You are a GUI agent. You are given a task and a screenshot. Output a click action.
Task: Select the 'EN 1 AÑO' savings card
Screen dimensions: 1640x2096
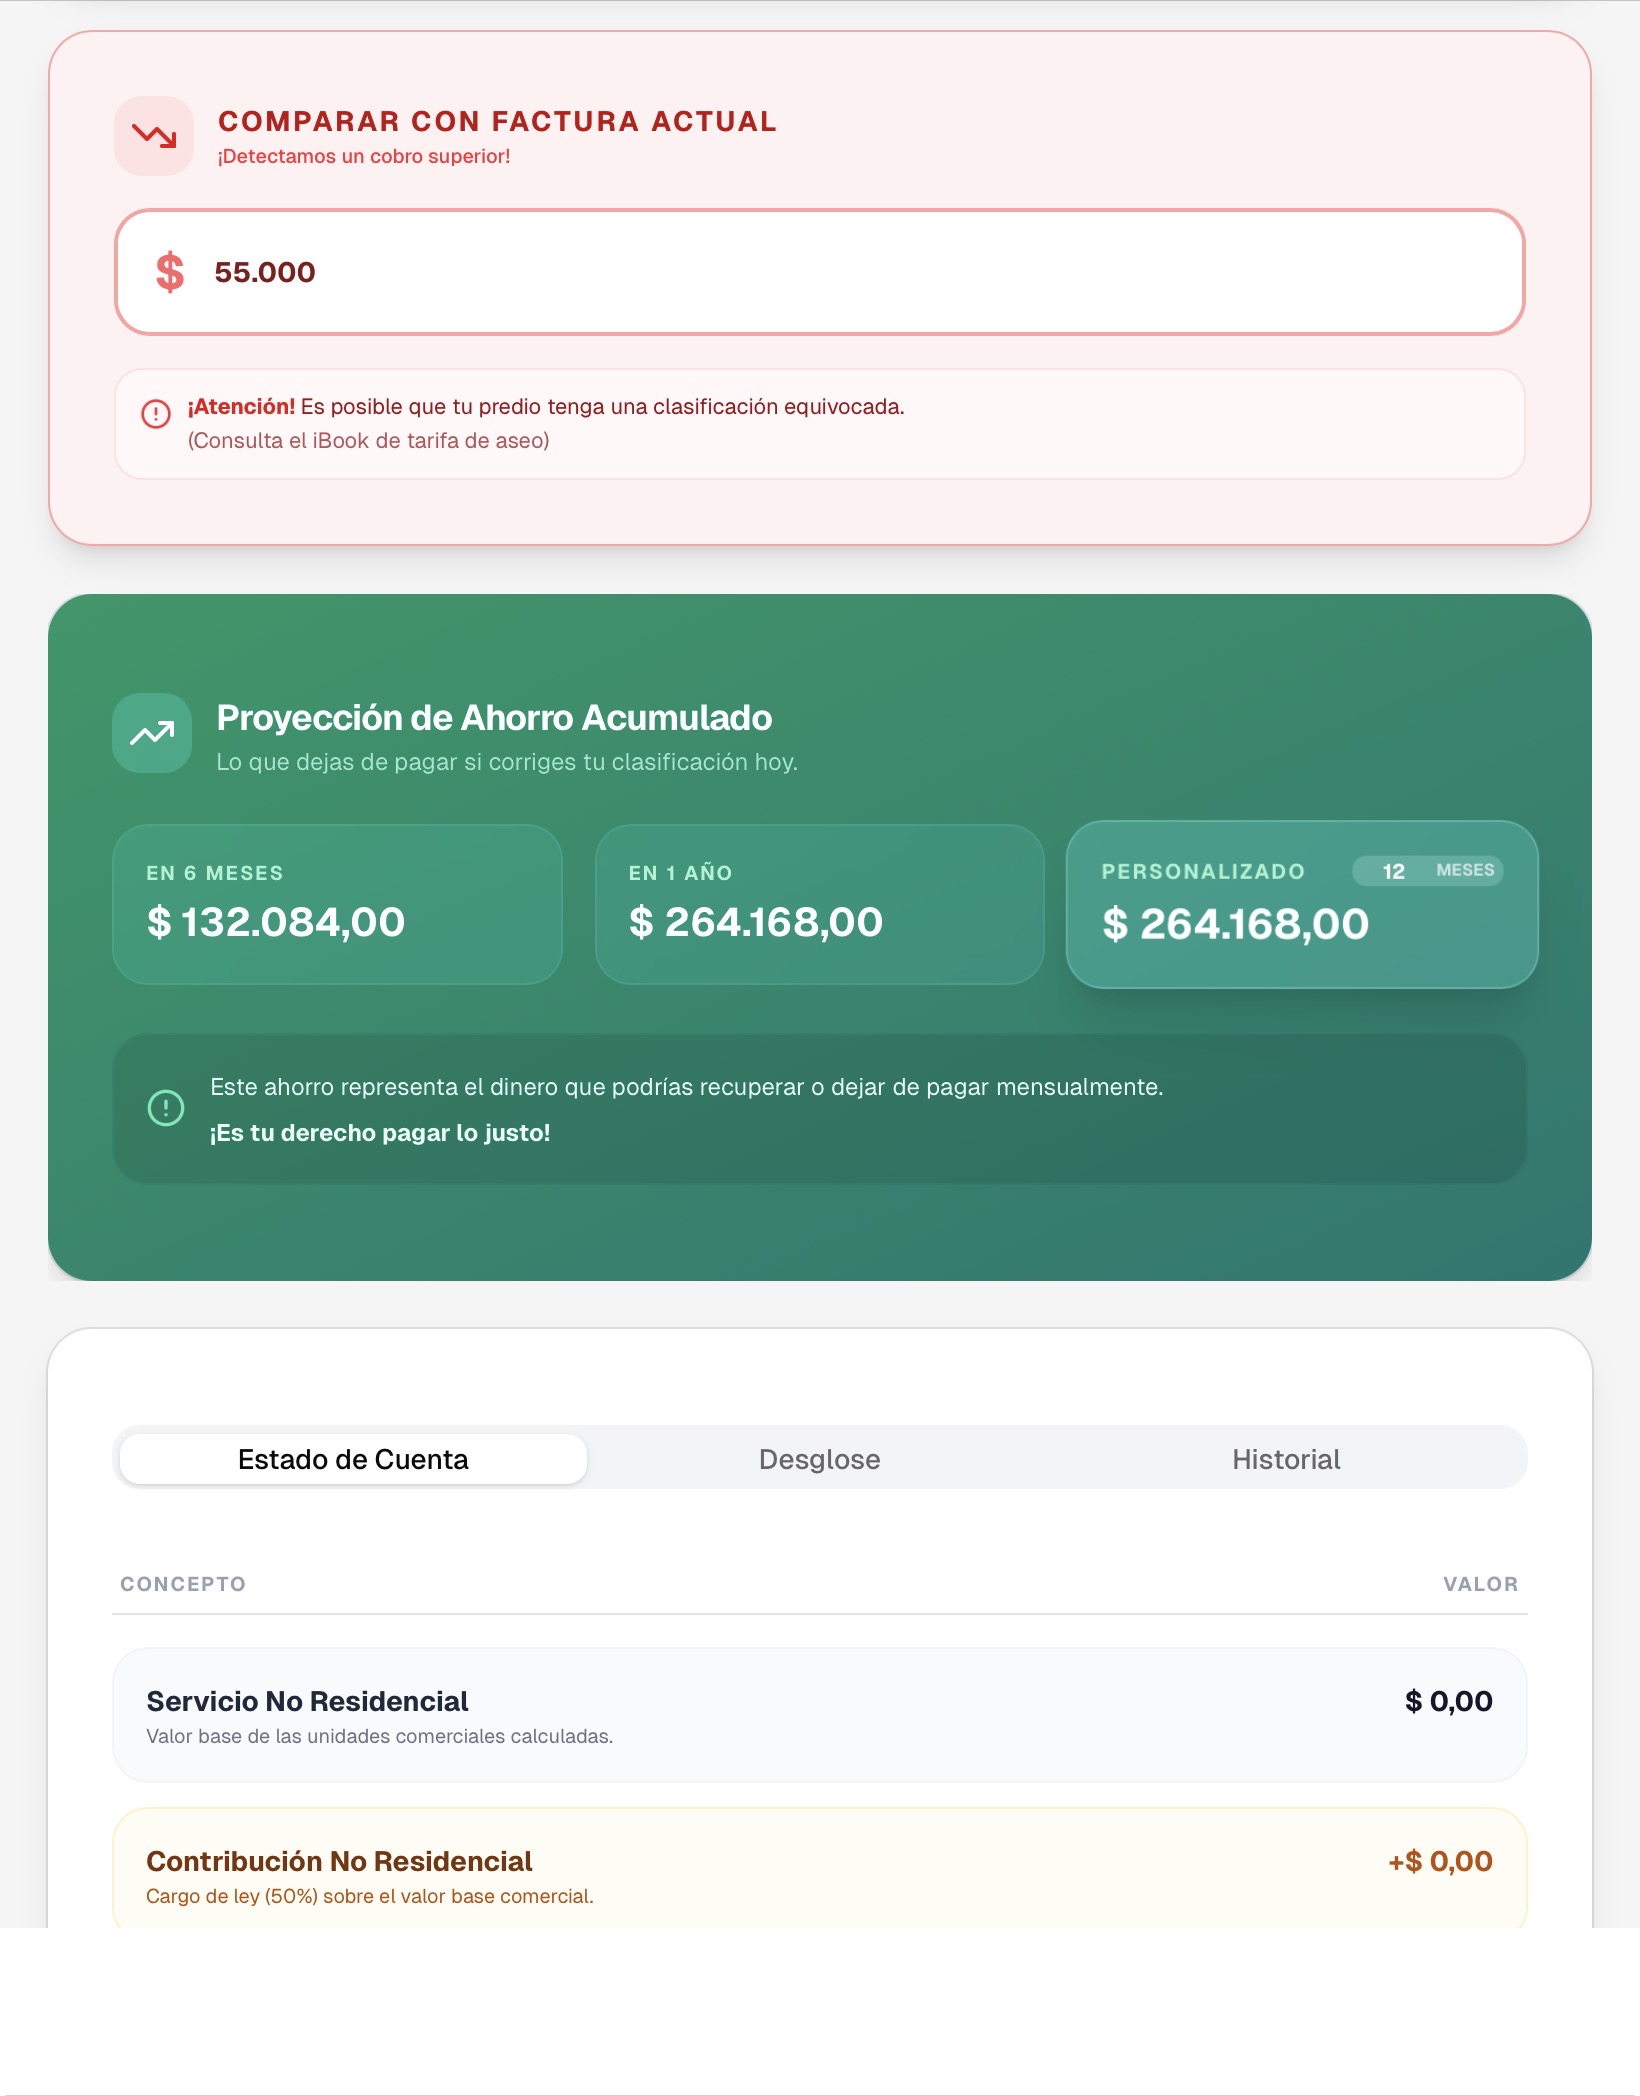click(x=819, y=903)
